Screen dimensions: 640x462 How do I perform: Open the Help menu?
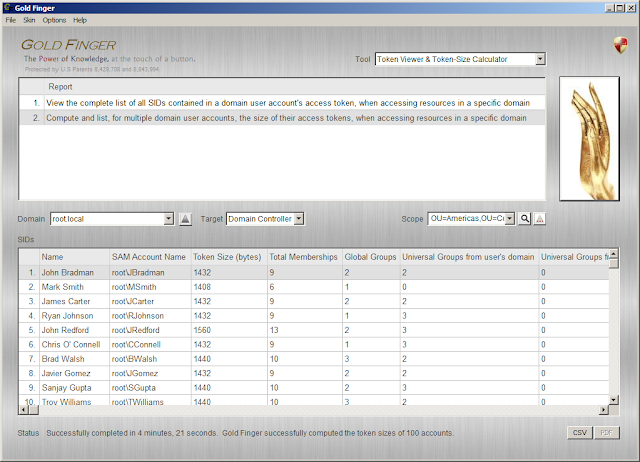tap(80, 20)
